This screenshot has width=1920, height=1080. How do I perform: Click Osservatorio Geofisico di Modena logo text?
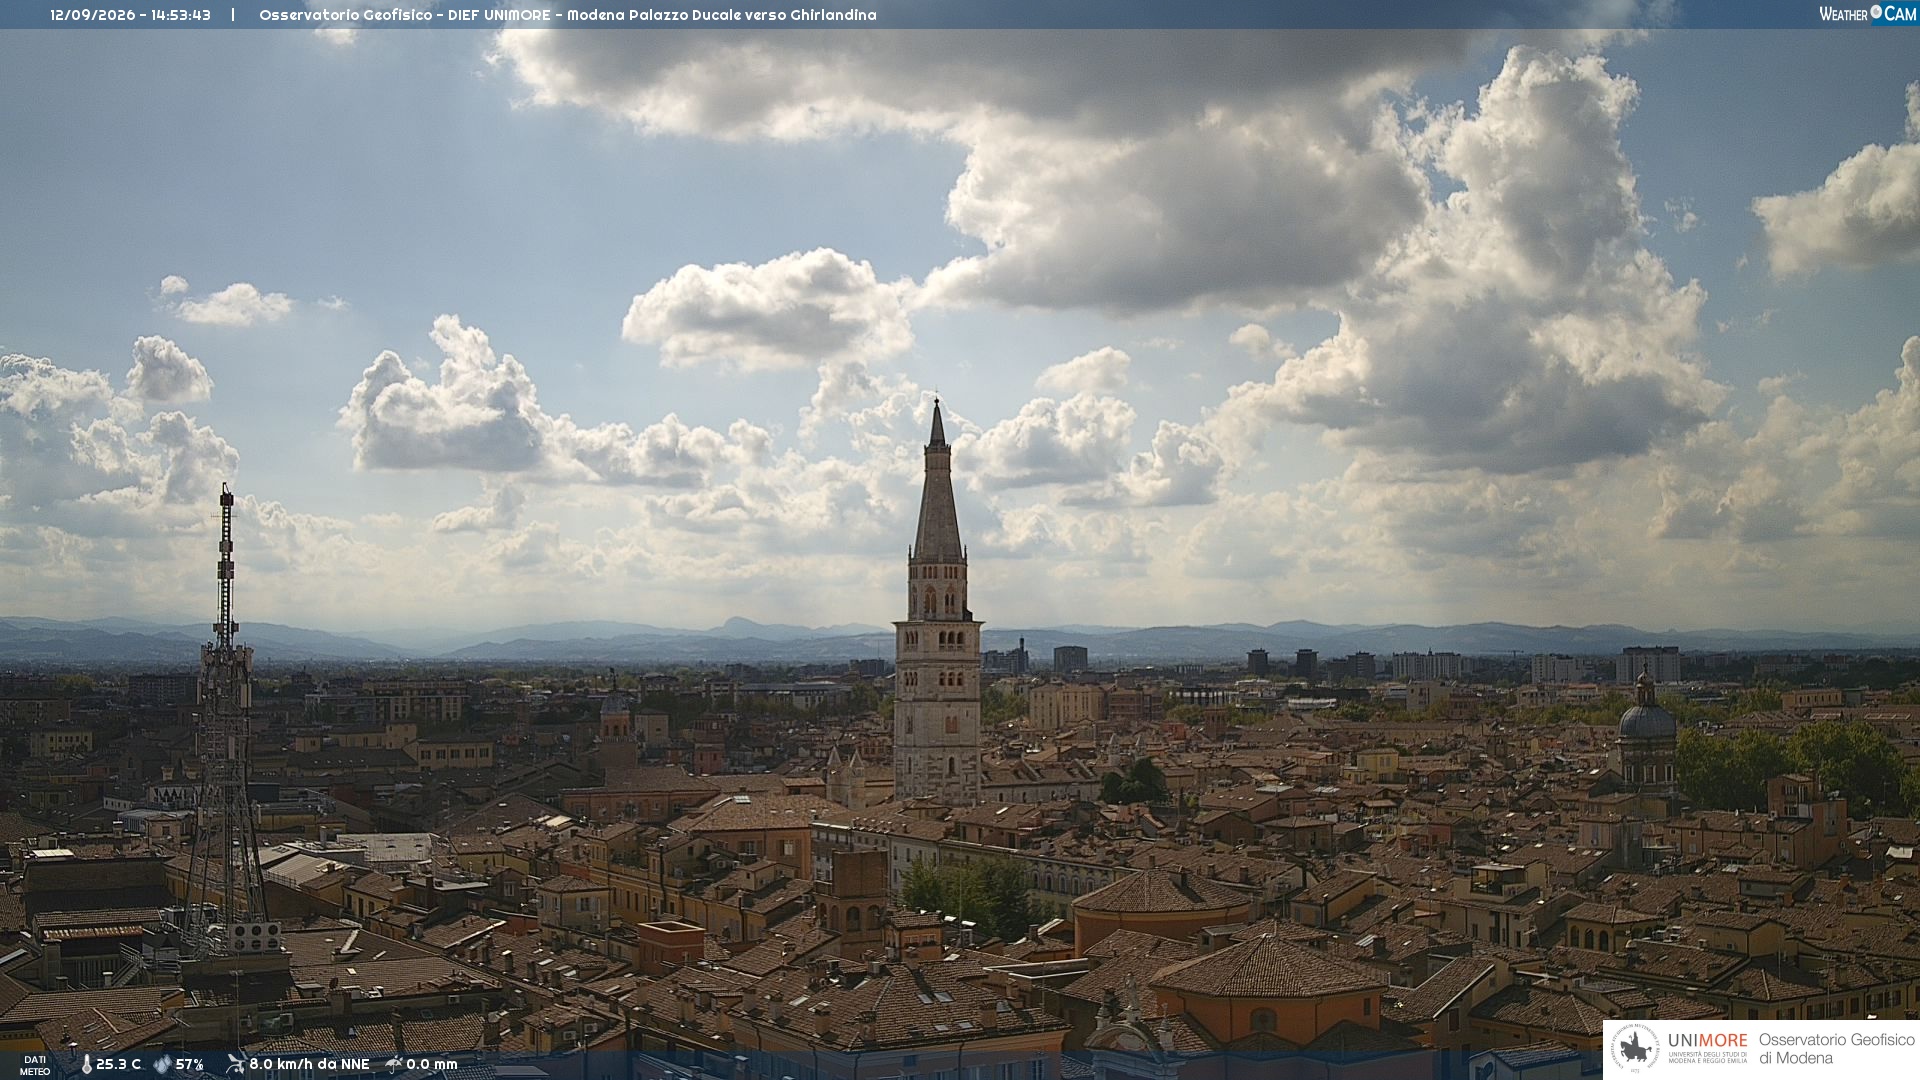(x=1837, y=1049)
